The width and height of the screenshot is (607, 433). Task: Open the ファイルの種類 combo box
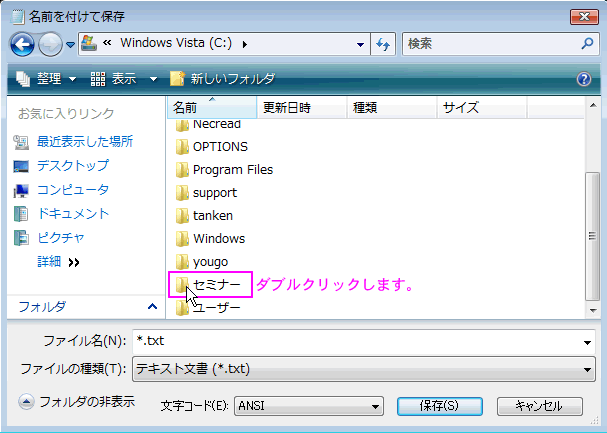pyautogui.click(x=364, y=369)
